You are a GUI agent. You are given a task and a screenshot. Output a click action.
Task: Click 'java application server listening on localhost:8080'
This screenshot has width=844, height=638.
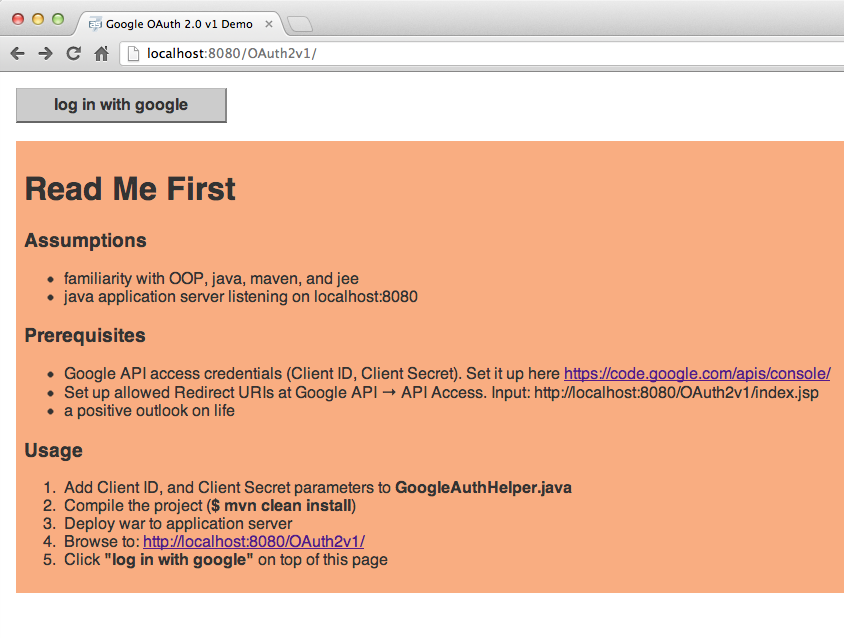click(241, 297)
